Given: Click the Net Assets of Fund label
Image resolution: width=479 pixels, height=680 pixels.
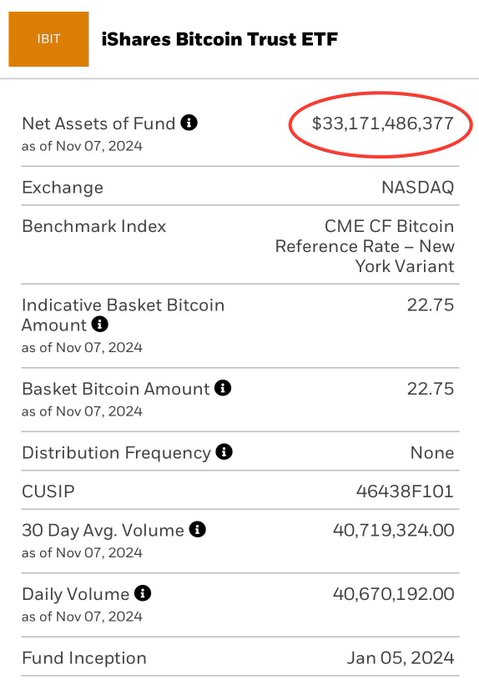Looking at the screenshot, I should (x=98, y=124).
